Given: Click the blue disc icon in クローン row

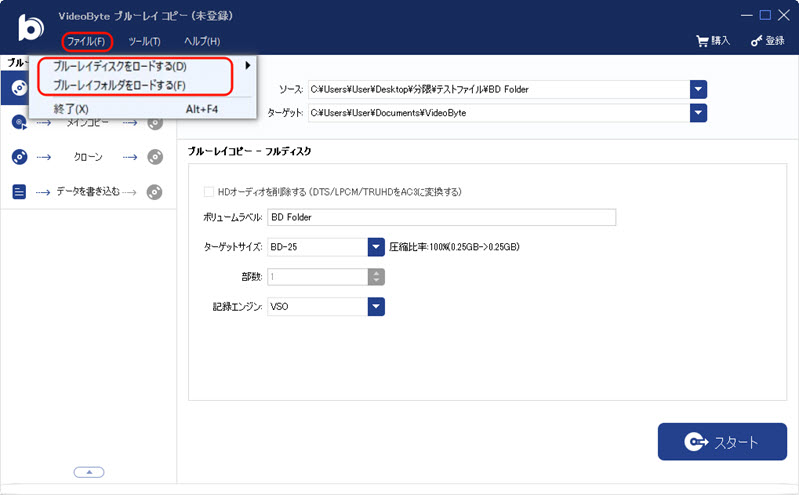Looking at the screenshot, I should pyautogui.click(x=19, y=157).
